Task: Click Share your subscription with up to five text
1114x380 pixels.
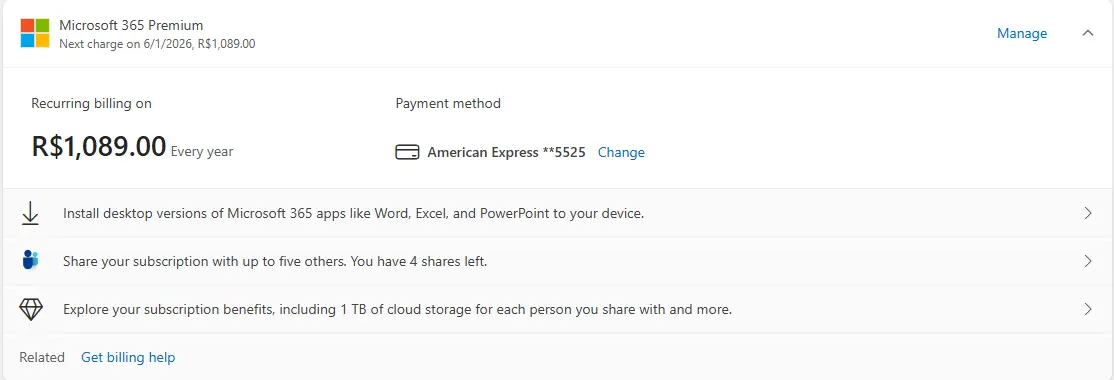Action: tap(275, 261)
